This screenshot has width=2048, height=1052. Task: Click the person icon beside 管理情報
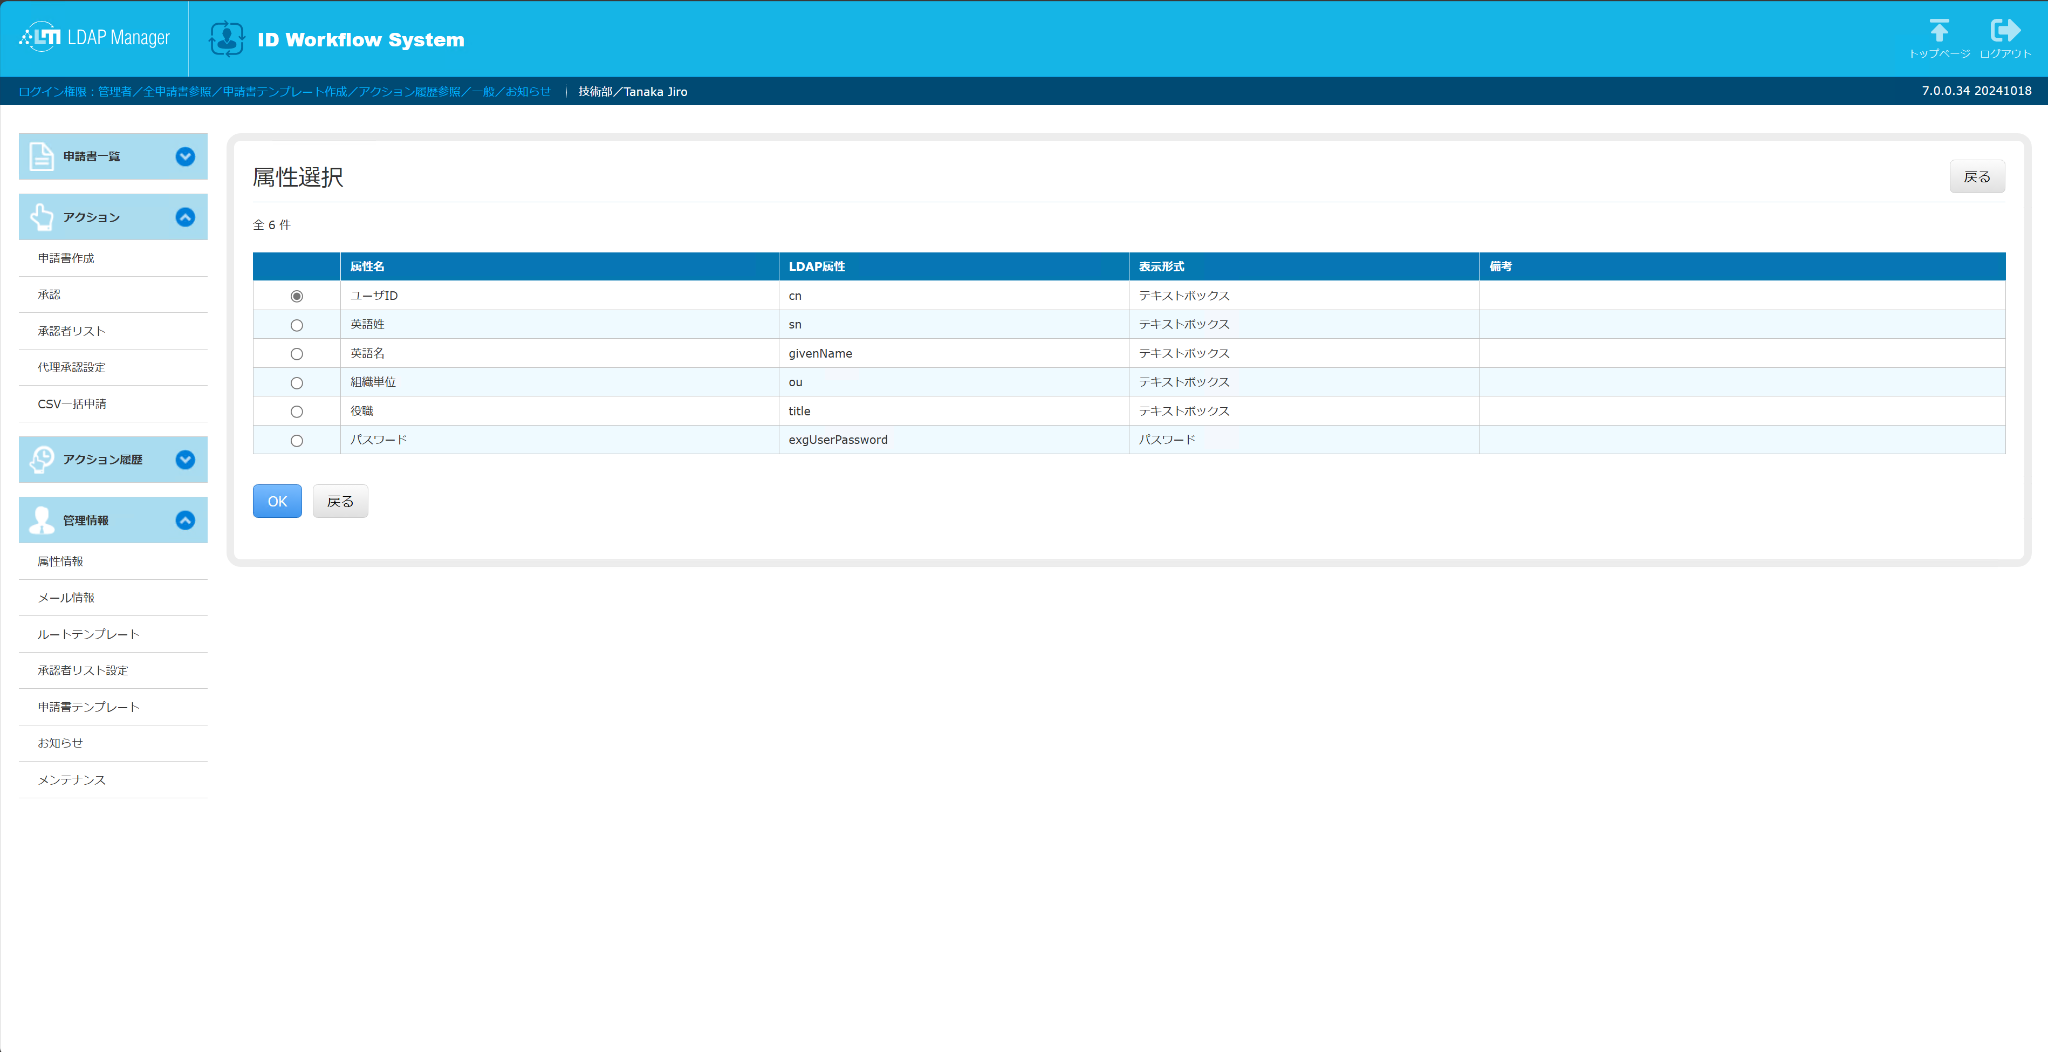point(42,520)
